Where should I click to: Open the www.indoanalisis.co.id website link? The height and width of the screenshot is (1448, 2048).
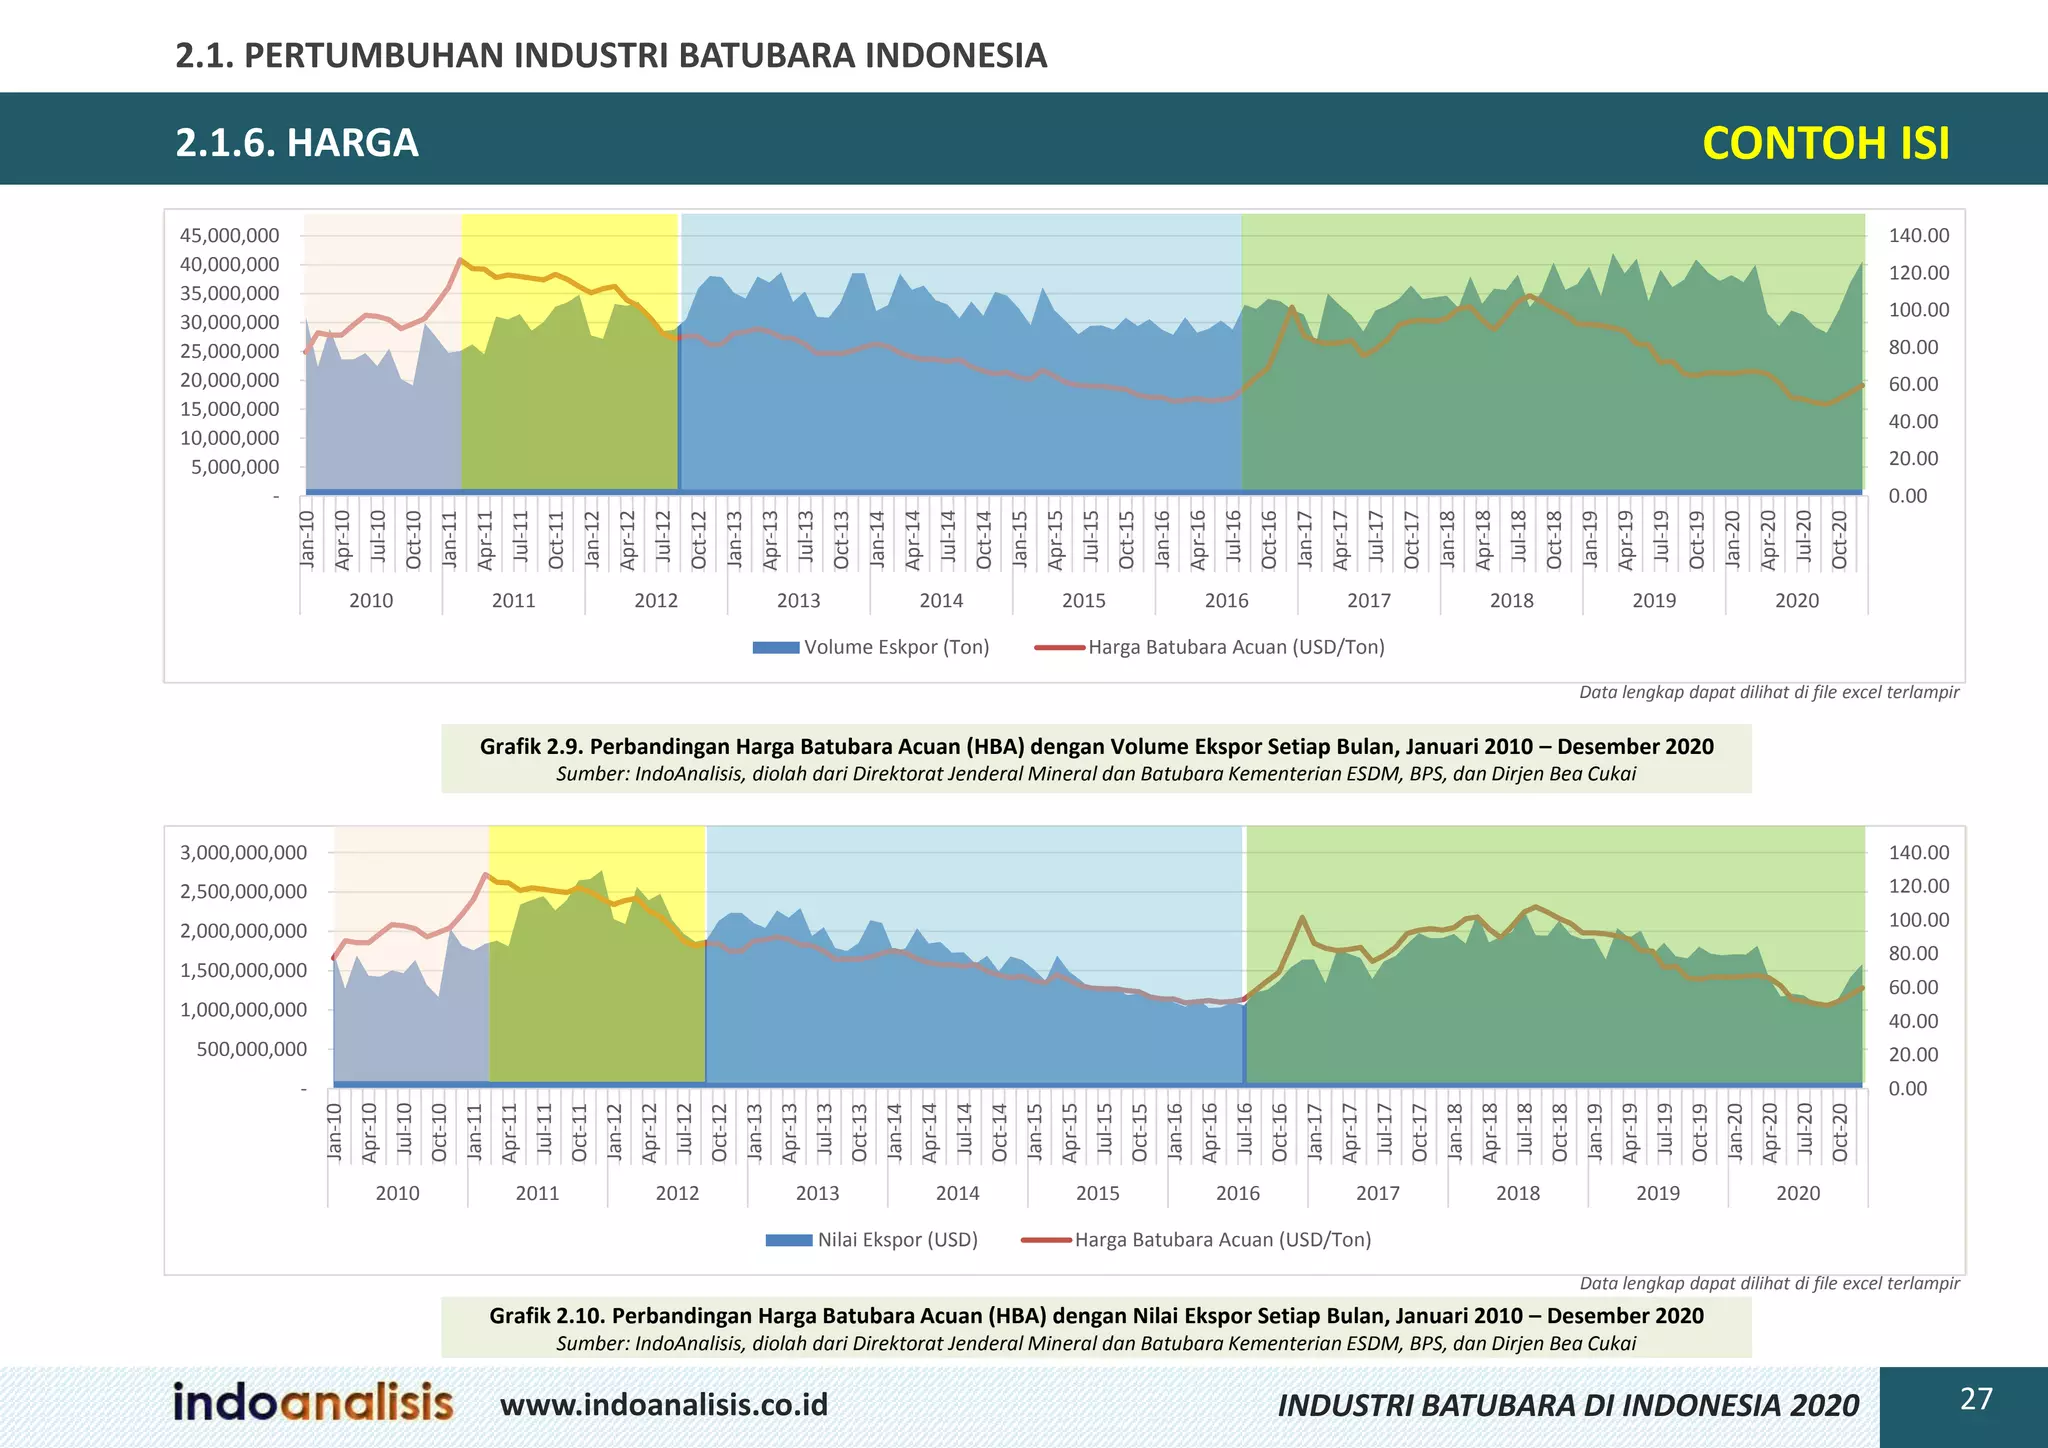(x=664, y=1405)
